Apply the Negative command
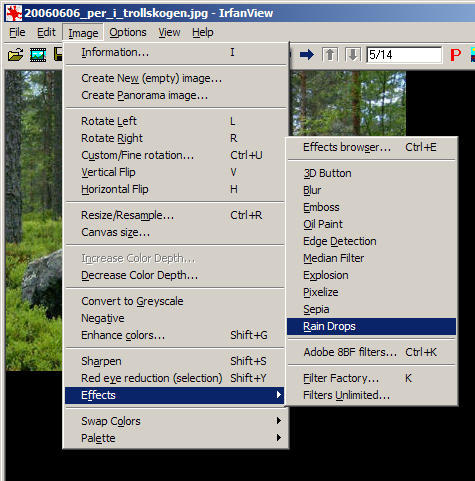Screen dimensions: 475x481 click(176, 318)
